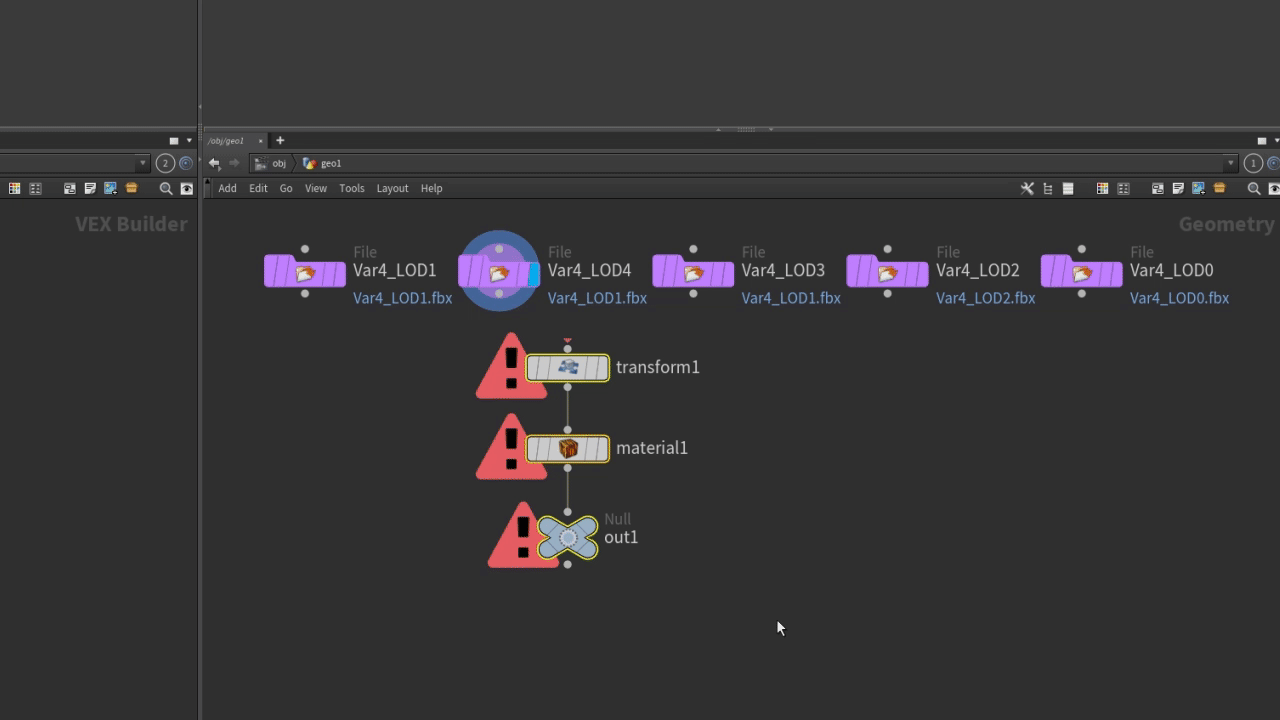The image size is (1280, 720).
Task: Open the color palette icon in the toolbar
Action: point(1101,188)
